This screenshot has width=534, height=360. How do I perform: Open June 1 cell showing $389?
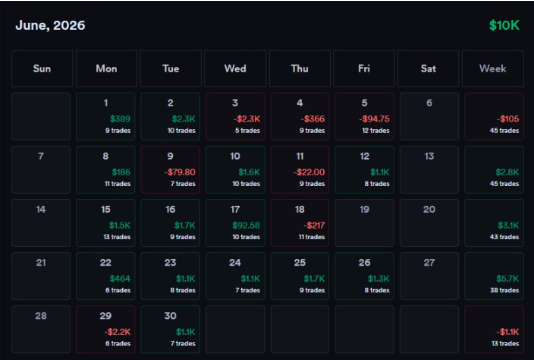(106, 116)
